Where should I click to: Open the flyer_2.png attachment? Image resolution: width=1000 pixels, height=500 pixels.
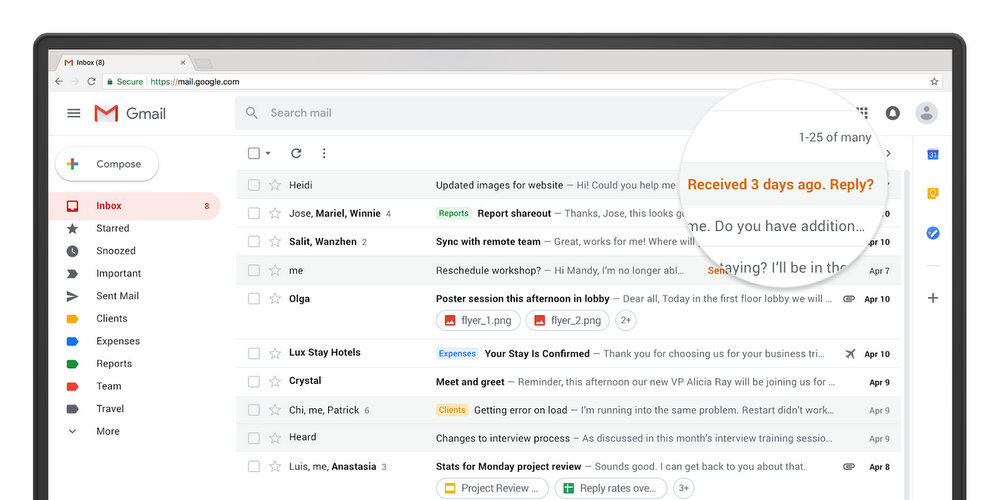click(568, 320)
